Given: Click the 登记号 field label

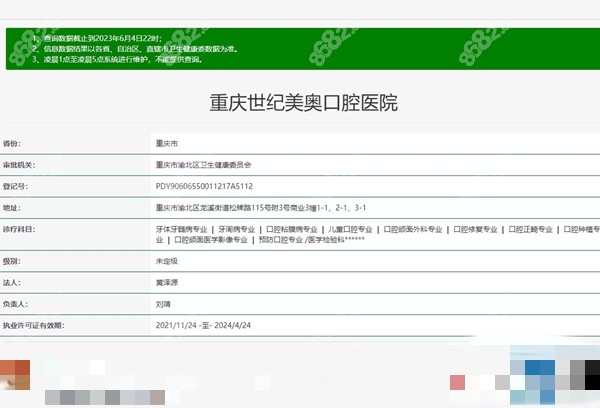Looking at the screenshot, I should pos(15,186).
